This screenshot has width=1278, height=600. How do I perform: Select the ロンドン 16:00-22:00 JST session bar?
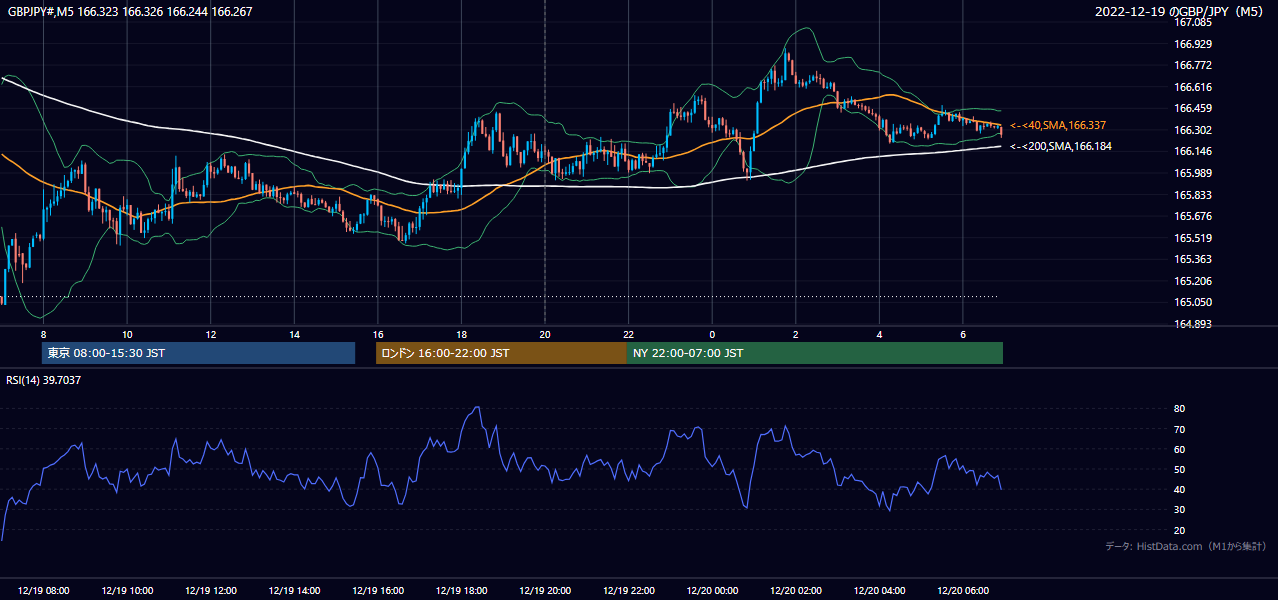coord(501,353)
